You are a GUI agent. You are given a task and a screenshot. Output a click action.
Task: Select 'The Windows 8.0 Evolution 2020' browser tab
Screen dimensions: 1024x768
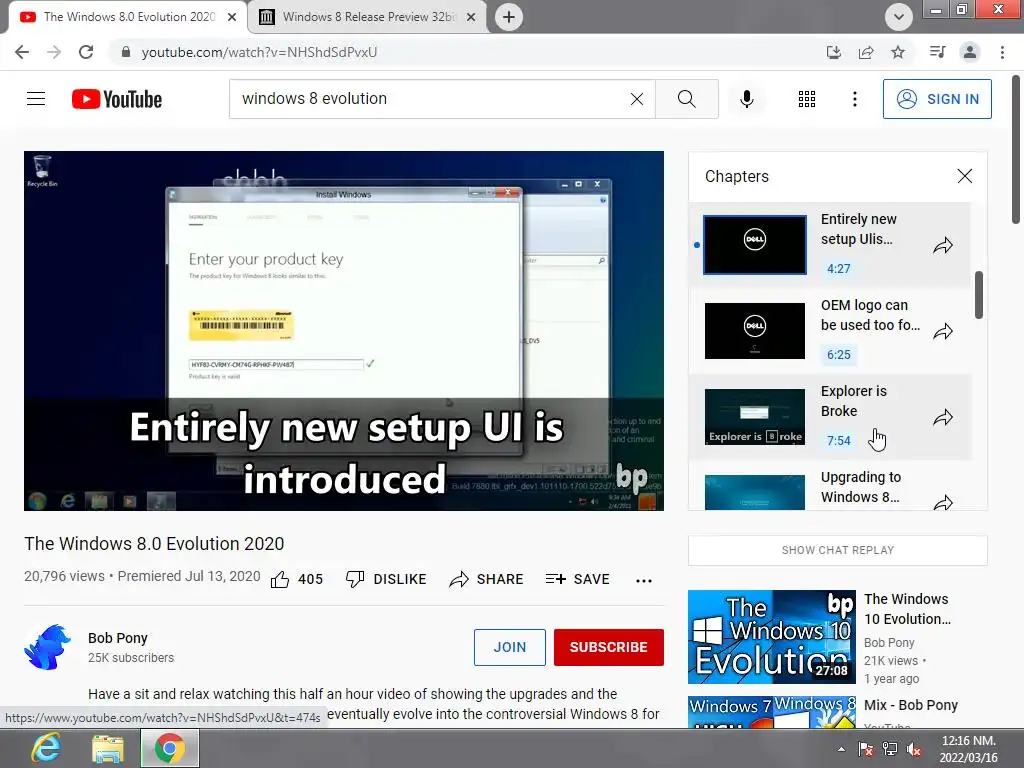129,17
